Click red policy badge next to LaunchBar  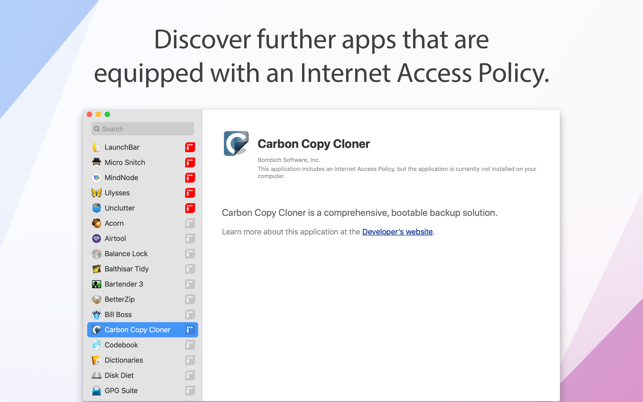(190, 147)
